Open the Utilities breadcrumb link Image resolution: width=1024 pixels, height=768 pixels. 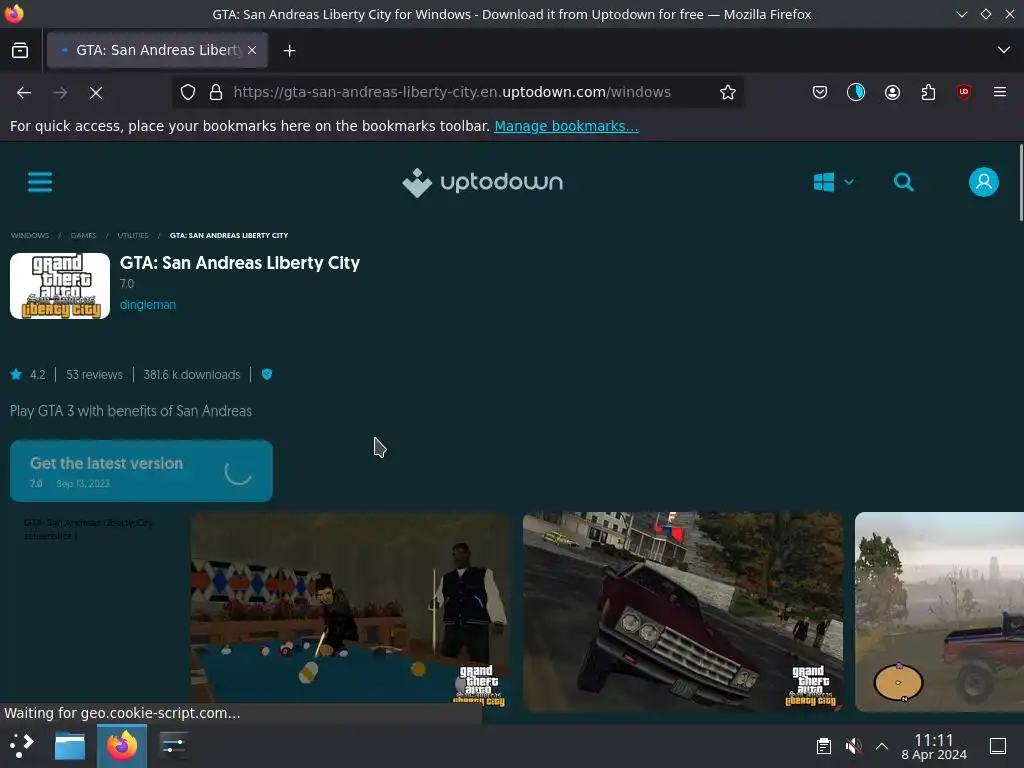(133, 235)
